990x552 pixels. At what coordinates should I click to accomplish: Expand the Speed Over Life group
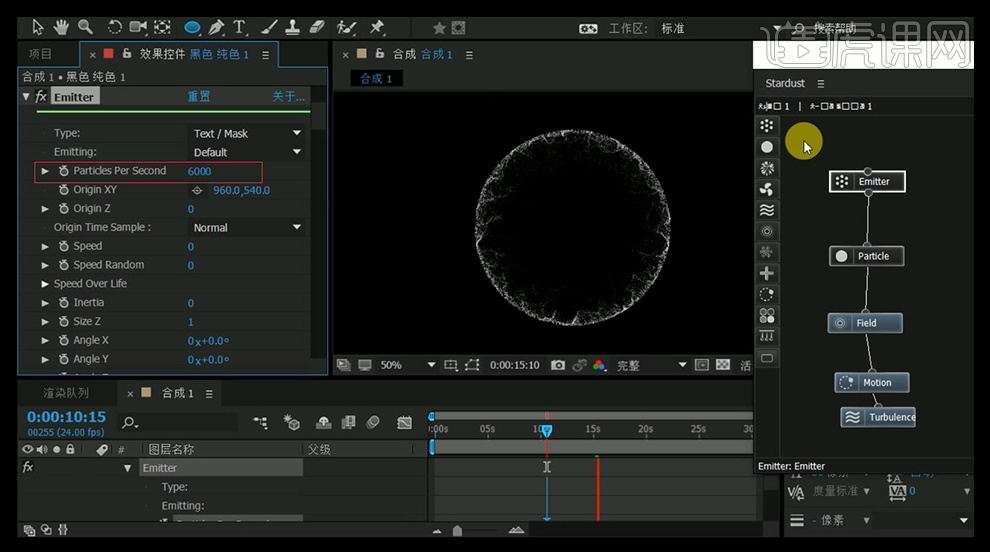pyautogui.click(x=45, y=284)
